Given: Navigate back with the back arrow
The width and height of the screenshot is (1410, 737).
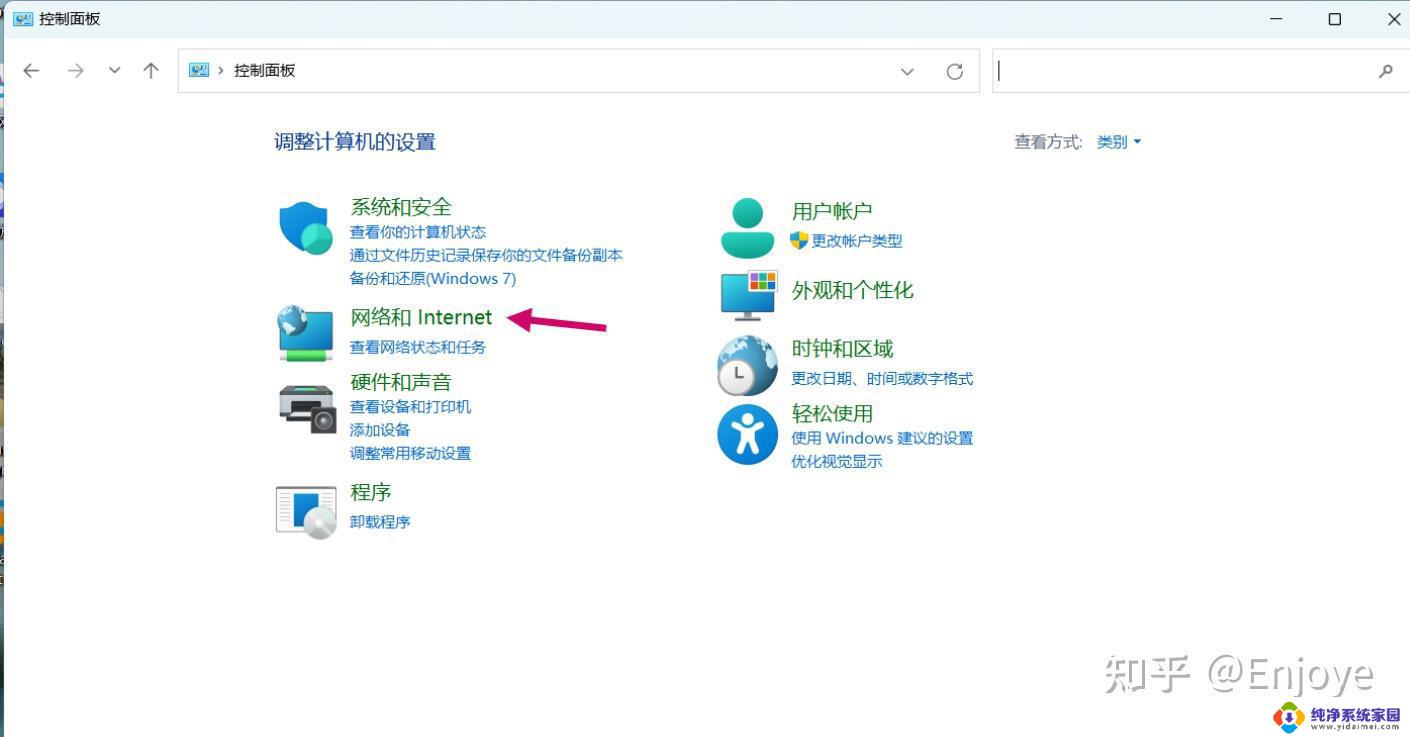Looking at the screenshot, I should pos(31,71).
